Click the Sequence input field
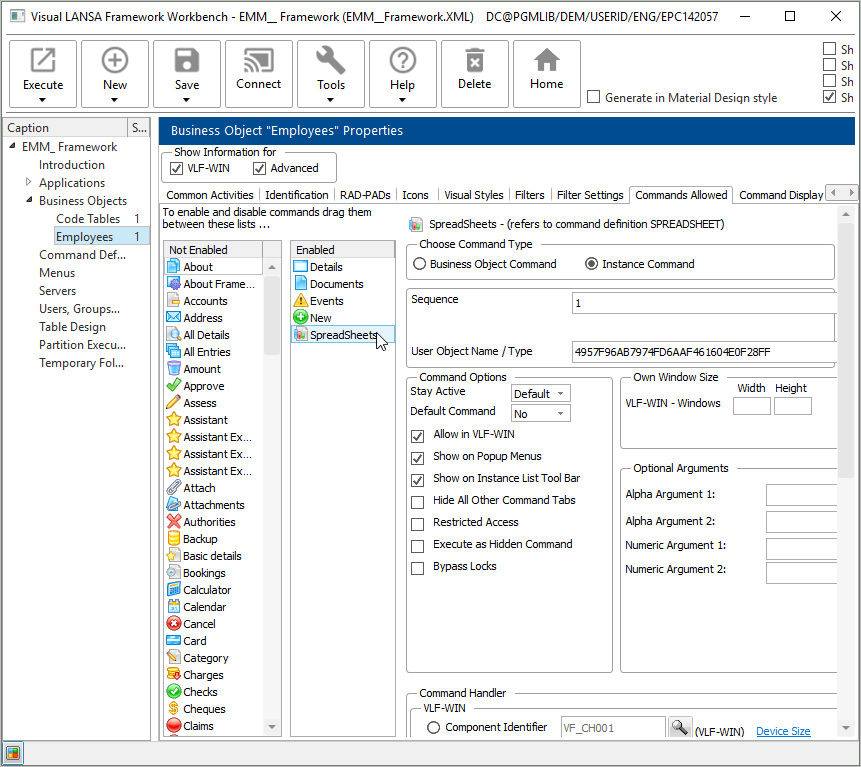The height and width of the screenshot is (767, 861). [703, 302]
